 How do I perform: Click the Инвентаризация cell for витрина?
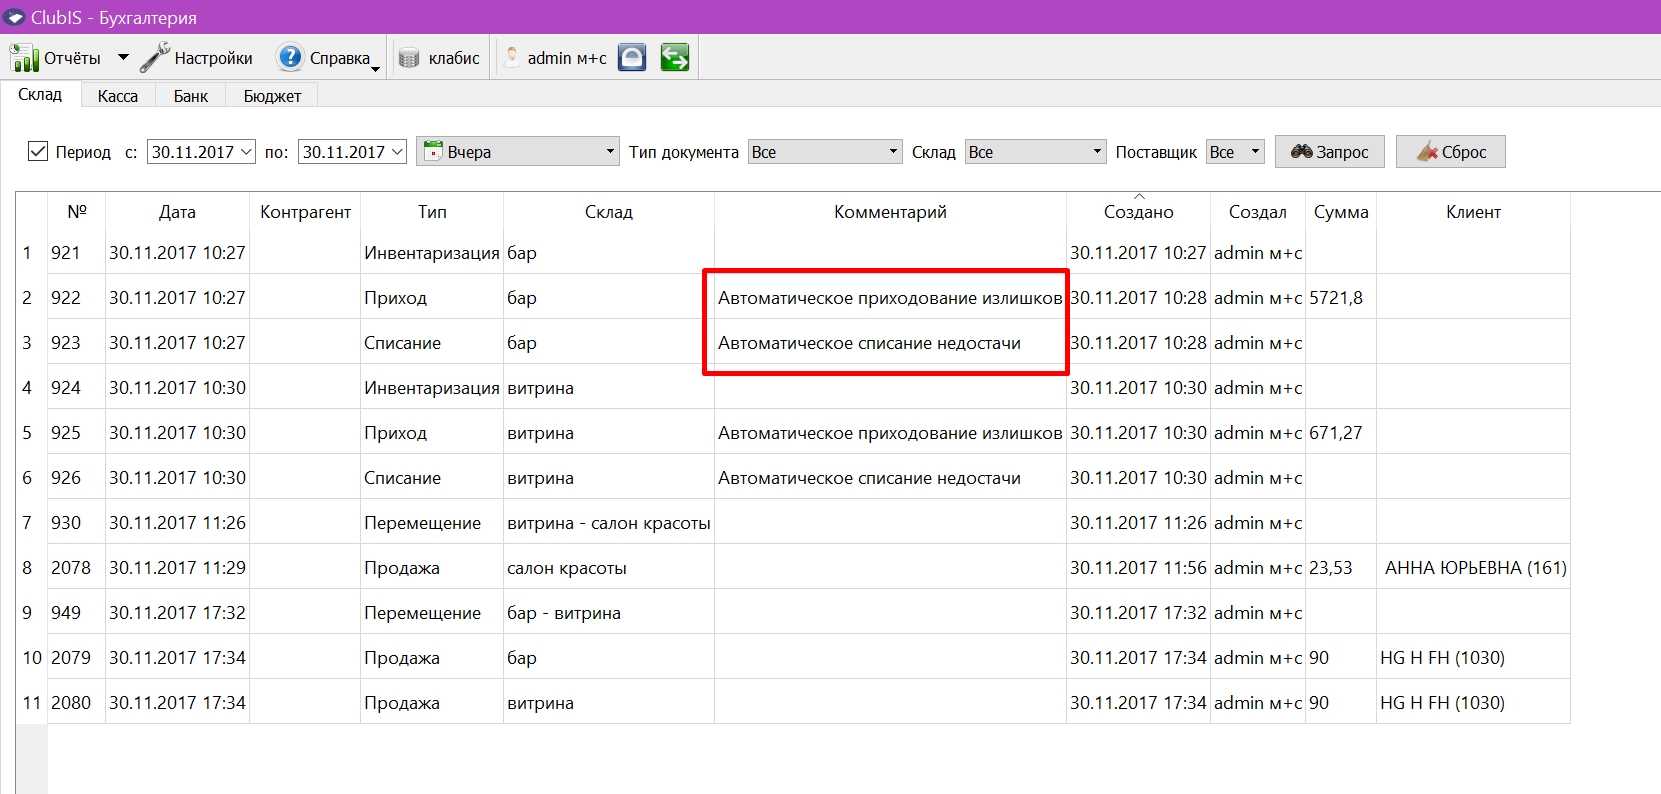(x=432, y=388)
